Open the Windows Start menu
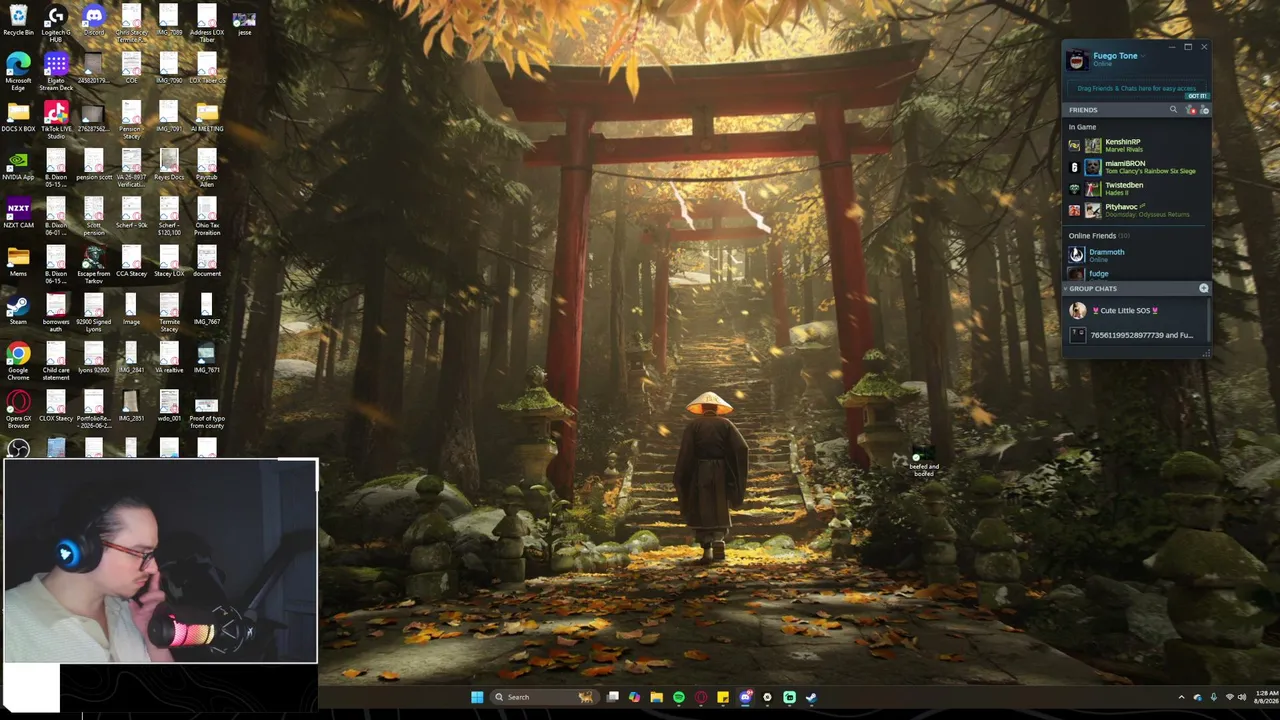This screenshot has width=1280, height=720. coord(477,697)
